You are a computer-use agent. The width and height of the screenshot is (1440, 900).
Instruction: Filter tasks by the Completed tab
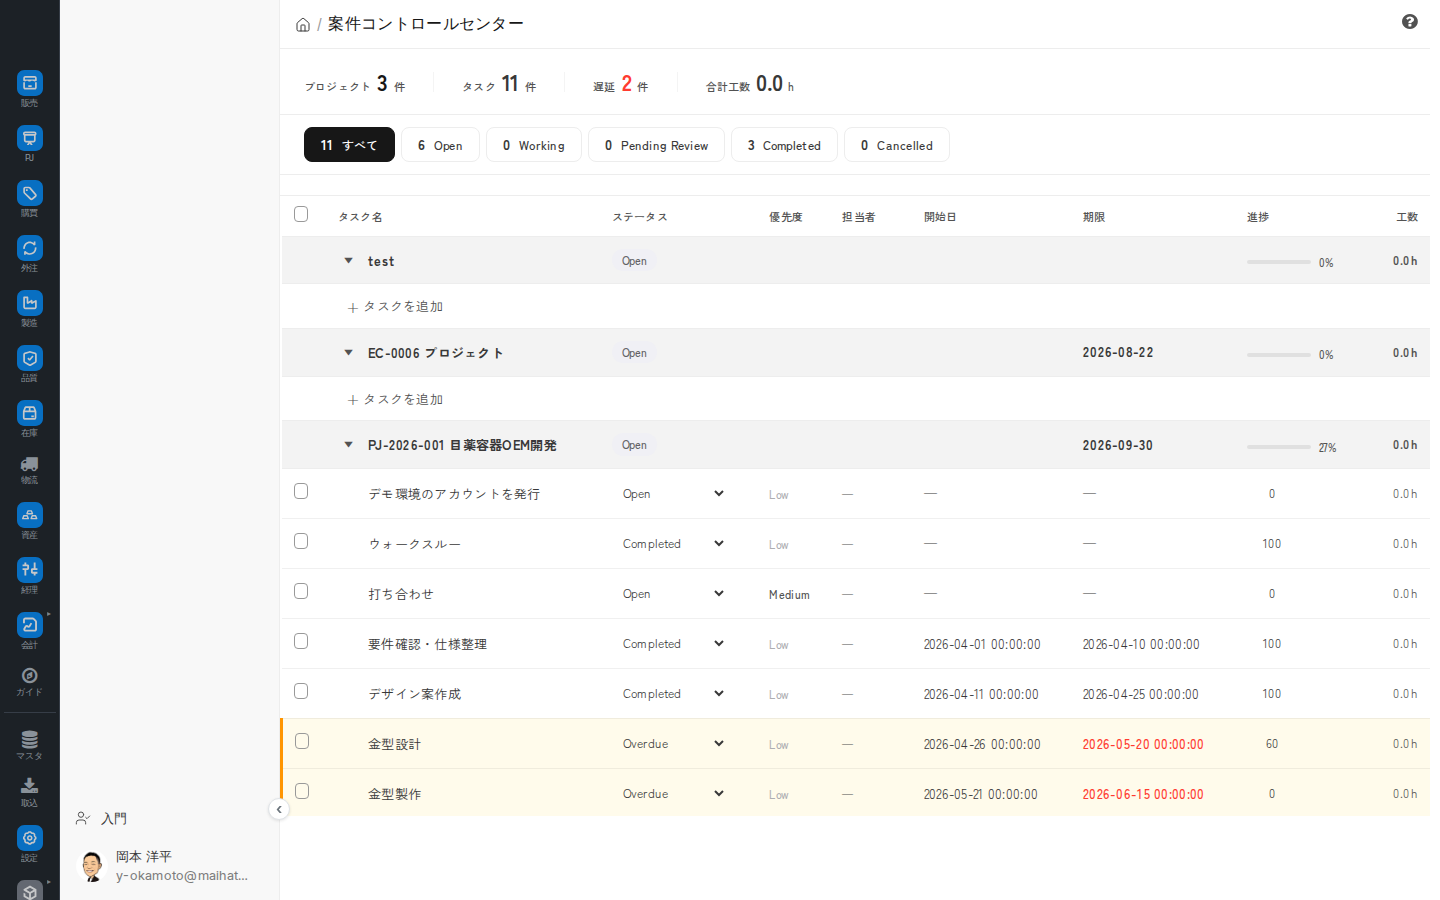click(x=784, y=145)
